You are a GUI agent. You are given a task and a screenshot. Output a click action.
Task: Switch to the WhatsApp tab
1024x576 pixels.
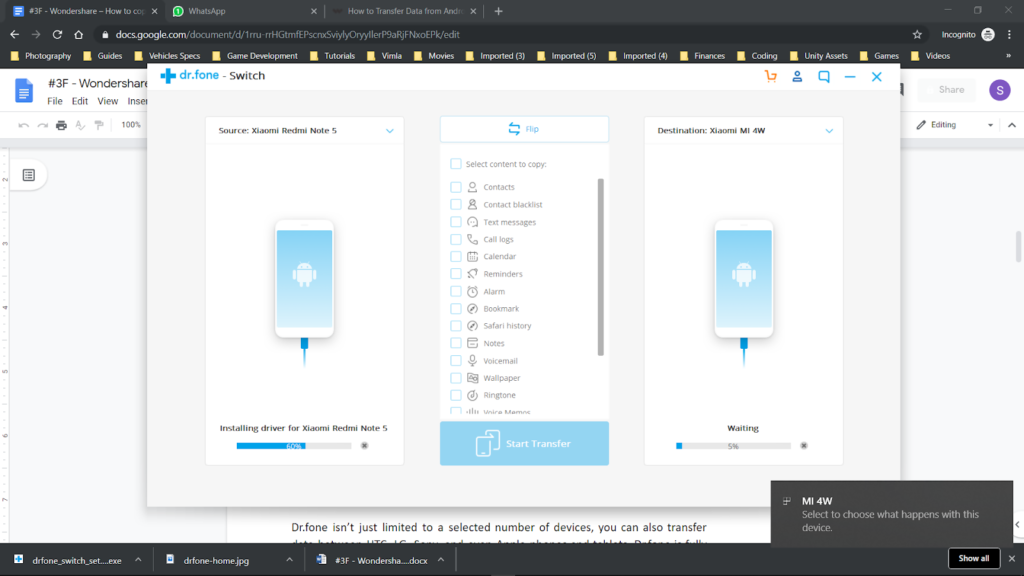pos(243,11)
